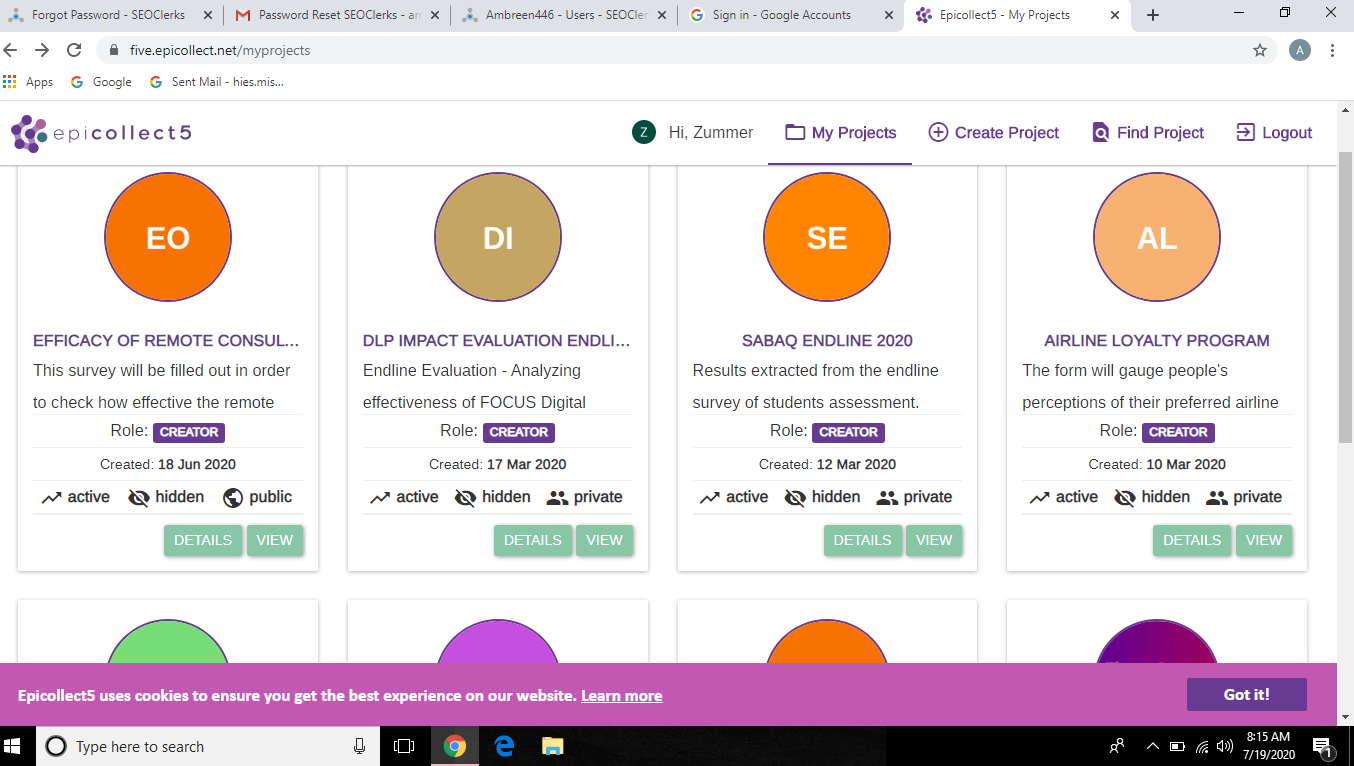Show hidden system tray icons
Screen dimensions: 1354x766
tap(1152, 746)
